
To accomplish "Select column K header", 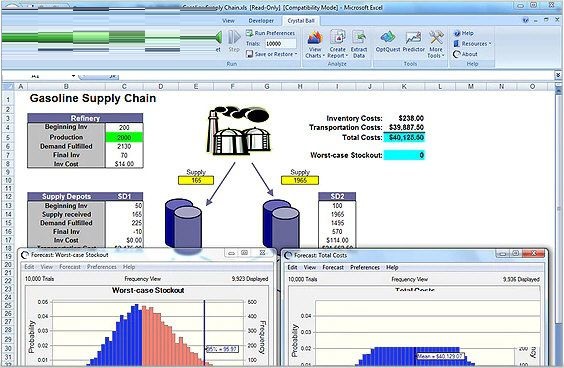I will [x=404, y=86].
